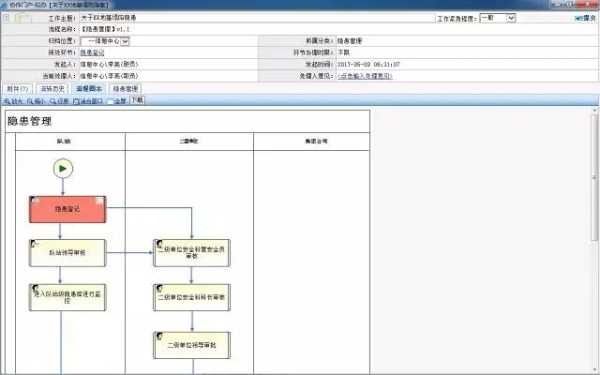Image resolution: width=600 pixels, height=375 pixels.
Task: Switch to the 隐患管理 tab
Action: [x=125, y=89]
